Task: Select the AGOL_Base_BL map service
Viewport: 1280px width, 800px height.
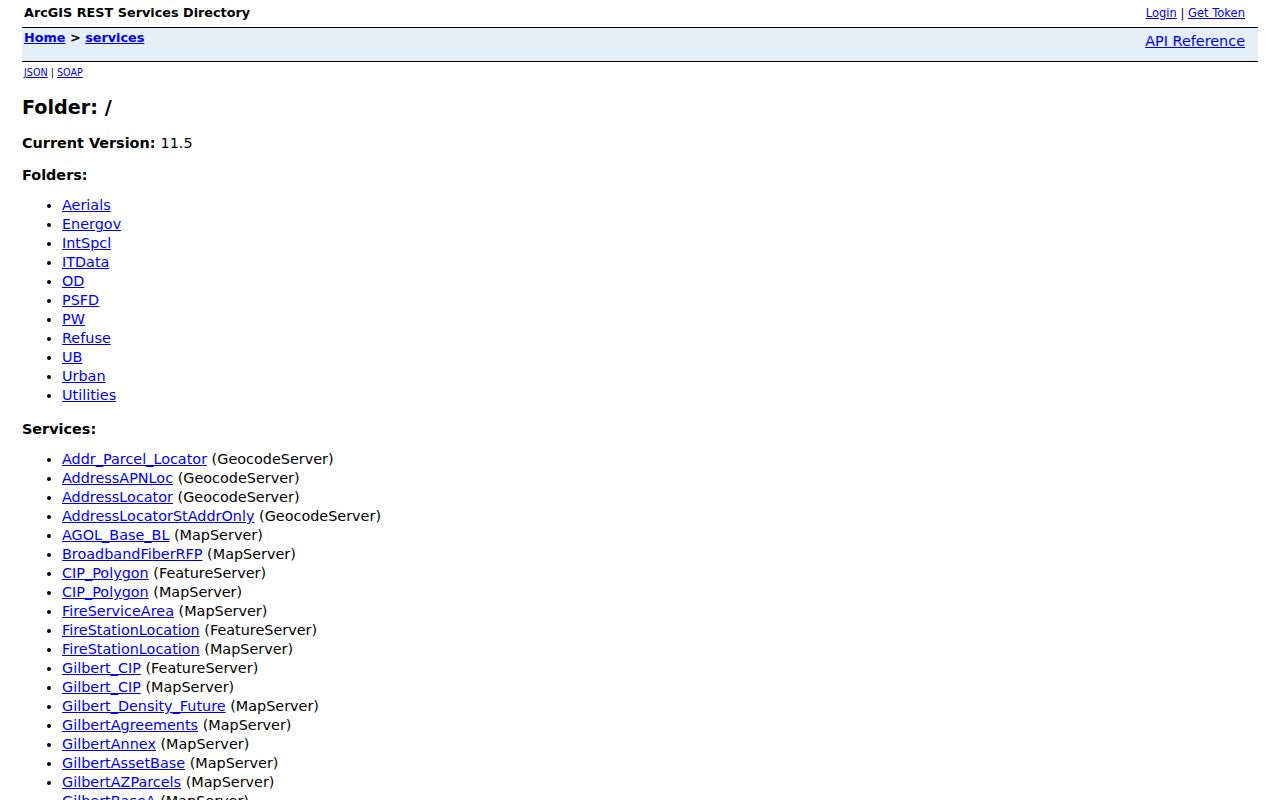Action: pos(116,535)
